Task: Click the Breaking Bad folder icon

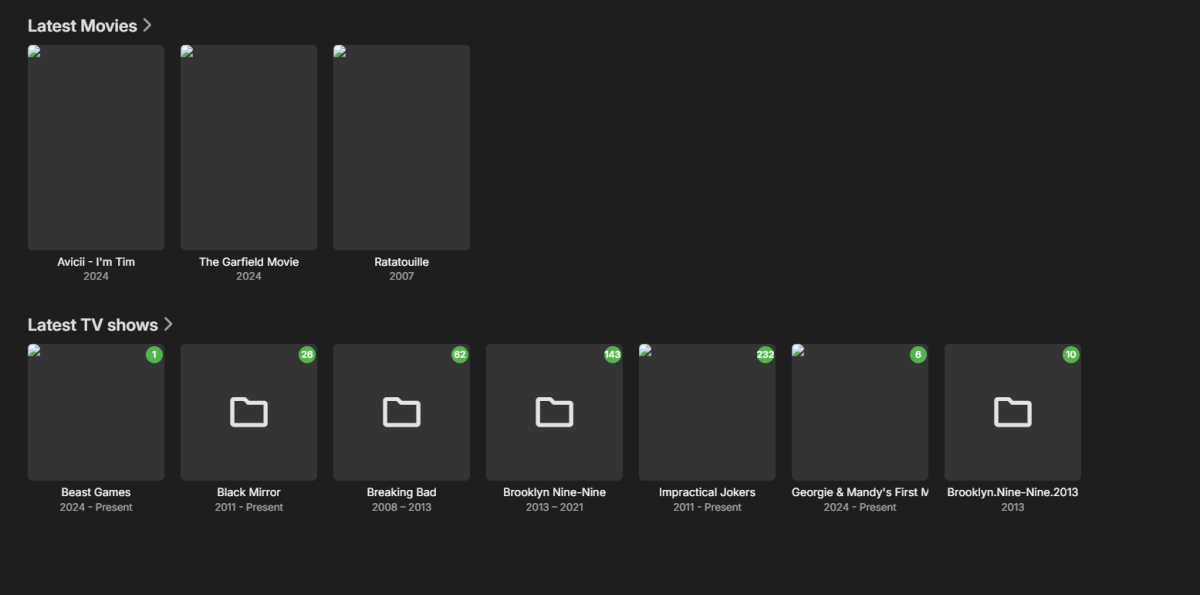Action: click(x=401, y=412)
